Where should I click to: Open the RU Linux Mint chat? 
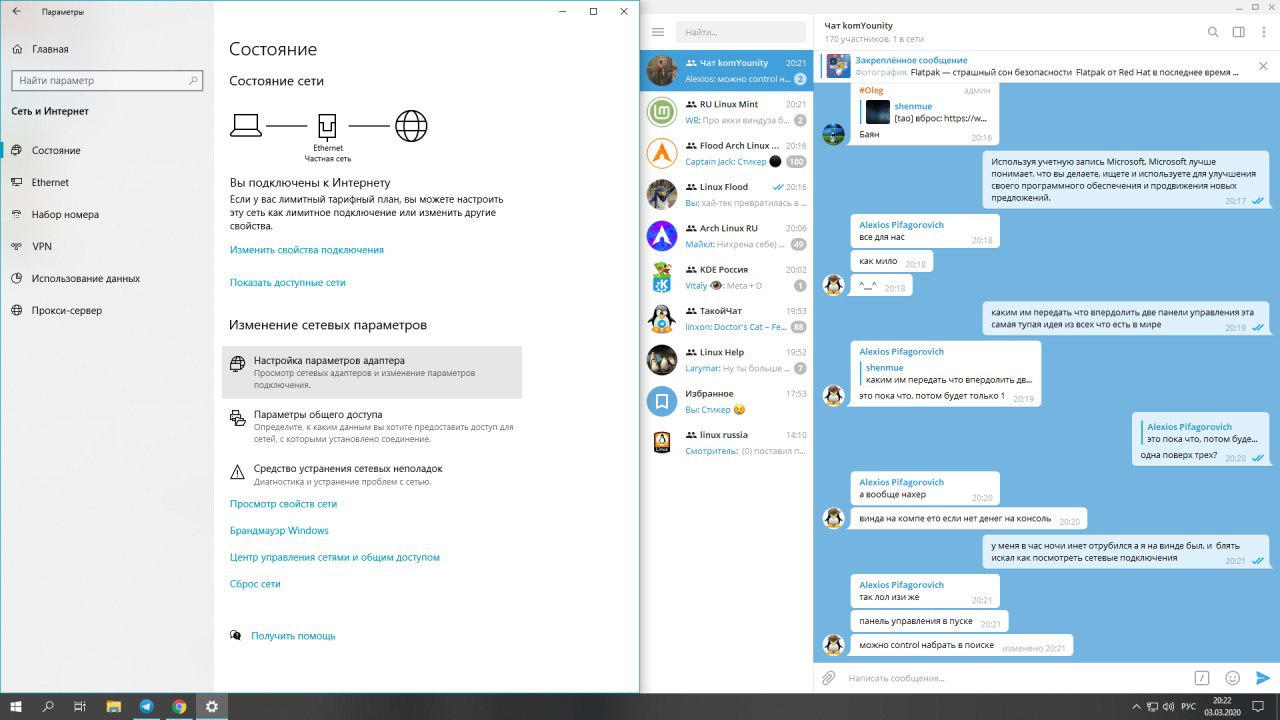pos(727,112)
